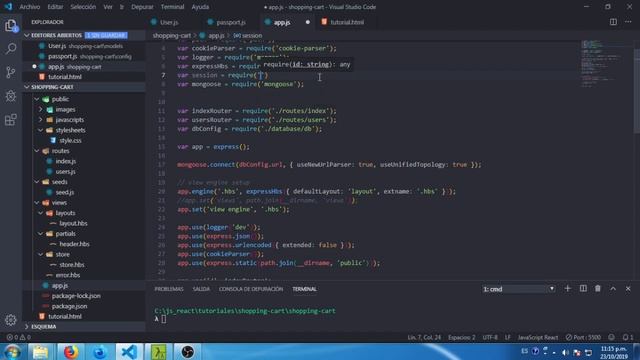This screenshot has width=640, height=360.
Task: Kill terminal with trash icon
Action: pyautogui.click(x=598, y=289)
